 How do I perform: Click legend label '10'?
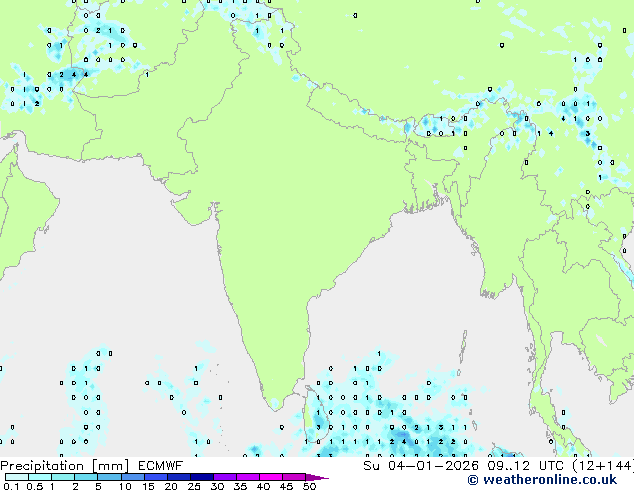point(125,486)
